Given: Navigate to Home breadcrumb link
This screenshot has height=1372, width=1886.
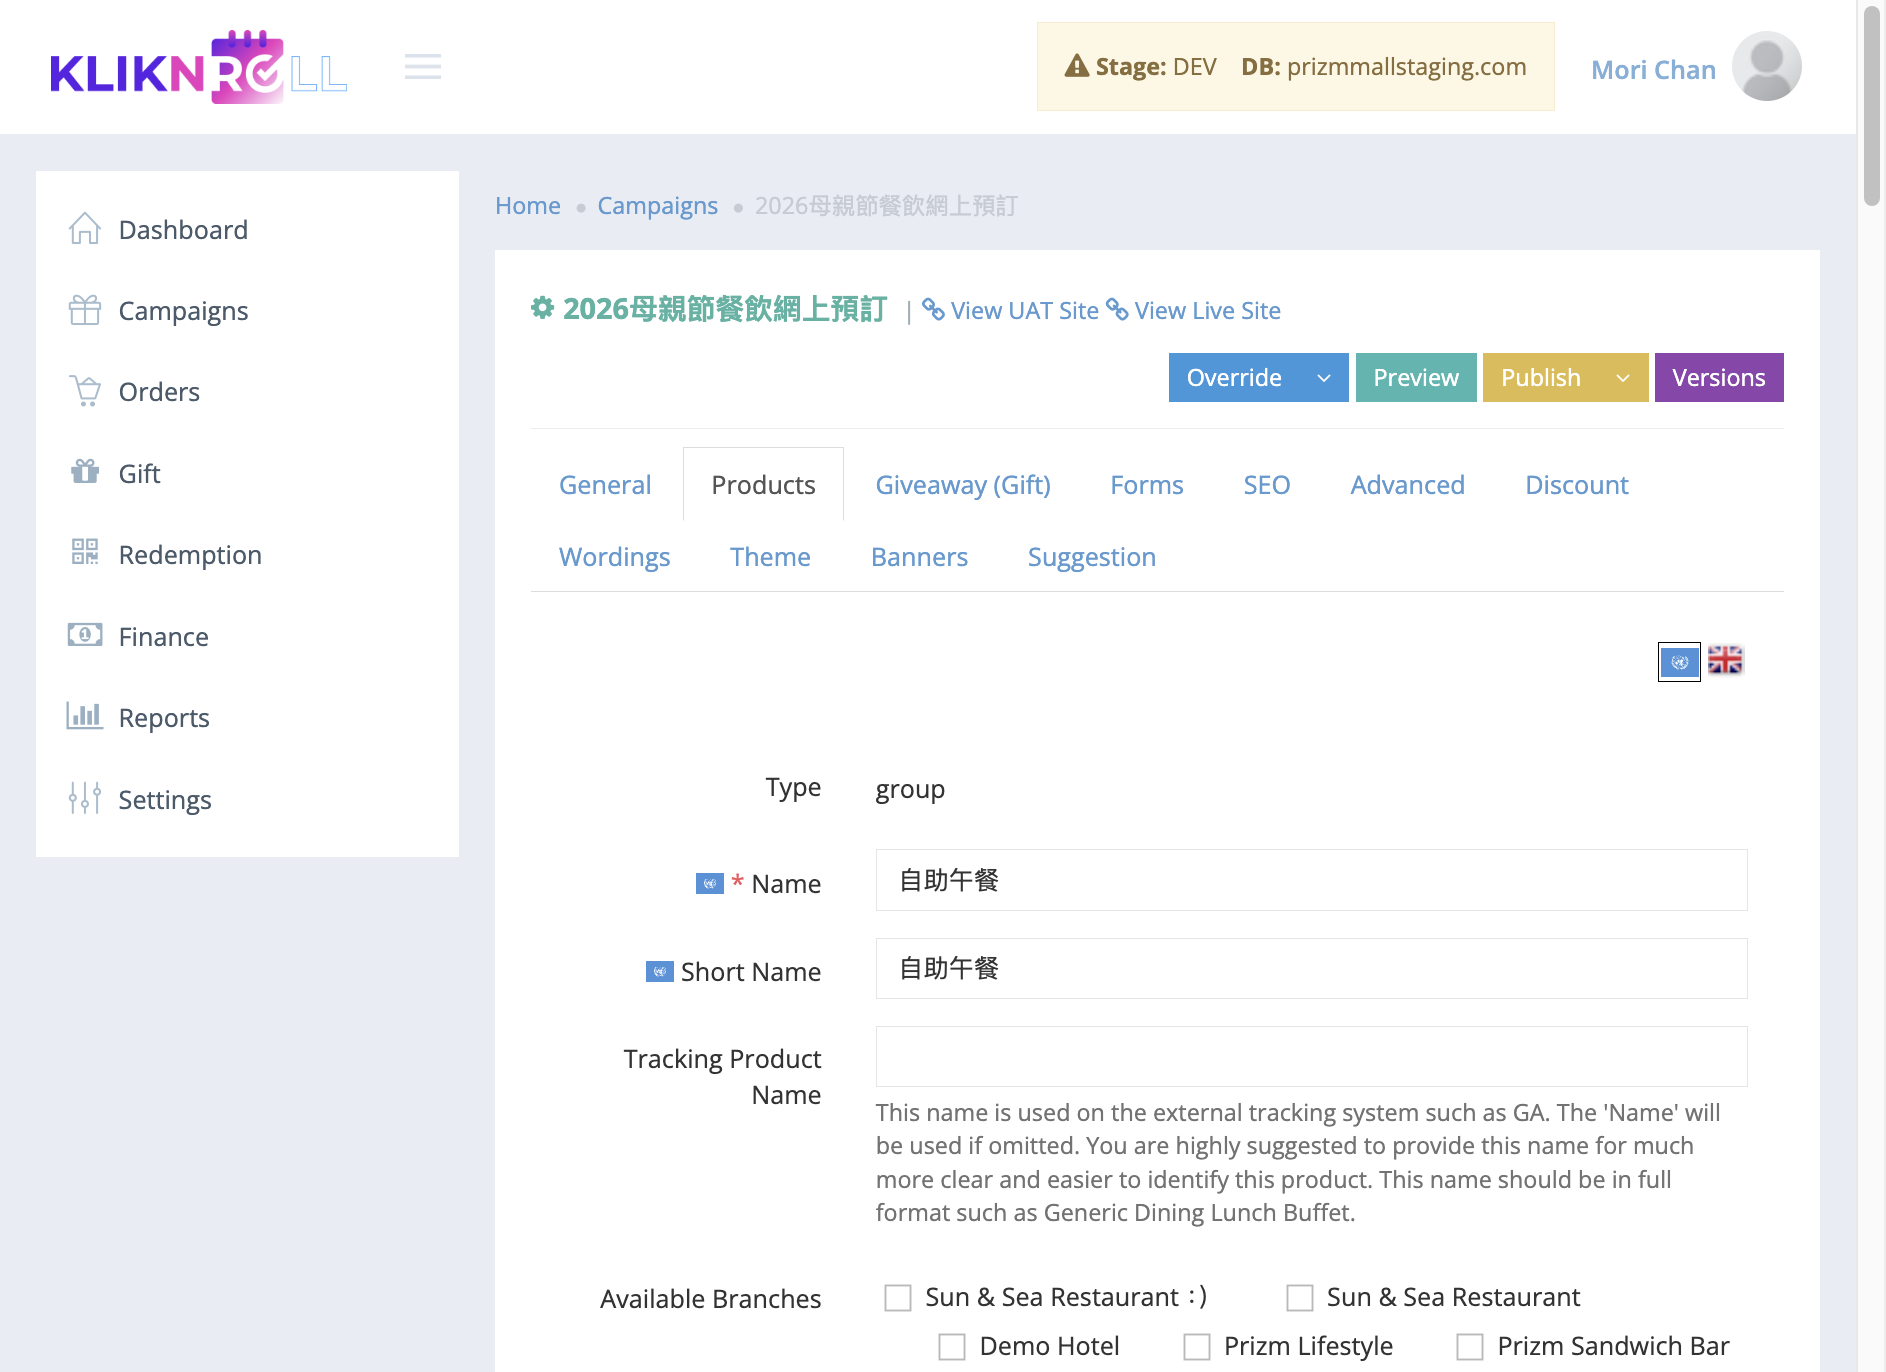Looking at the screenshot, I should (528, 205).
